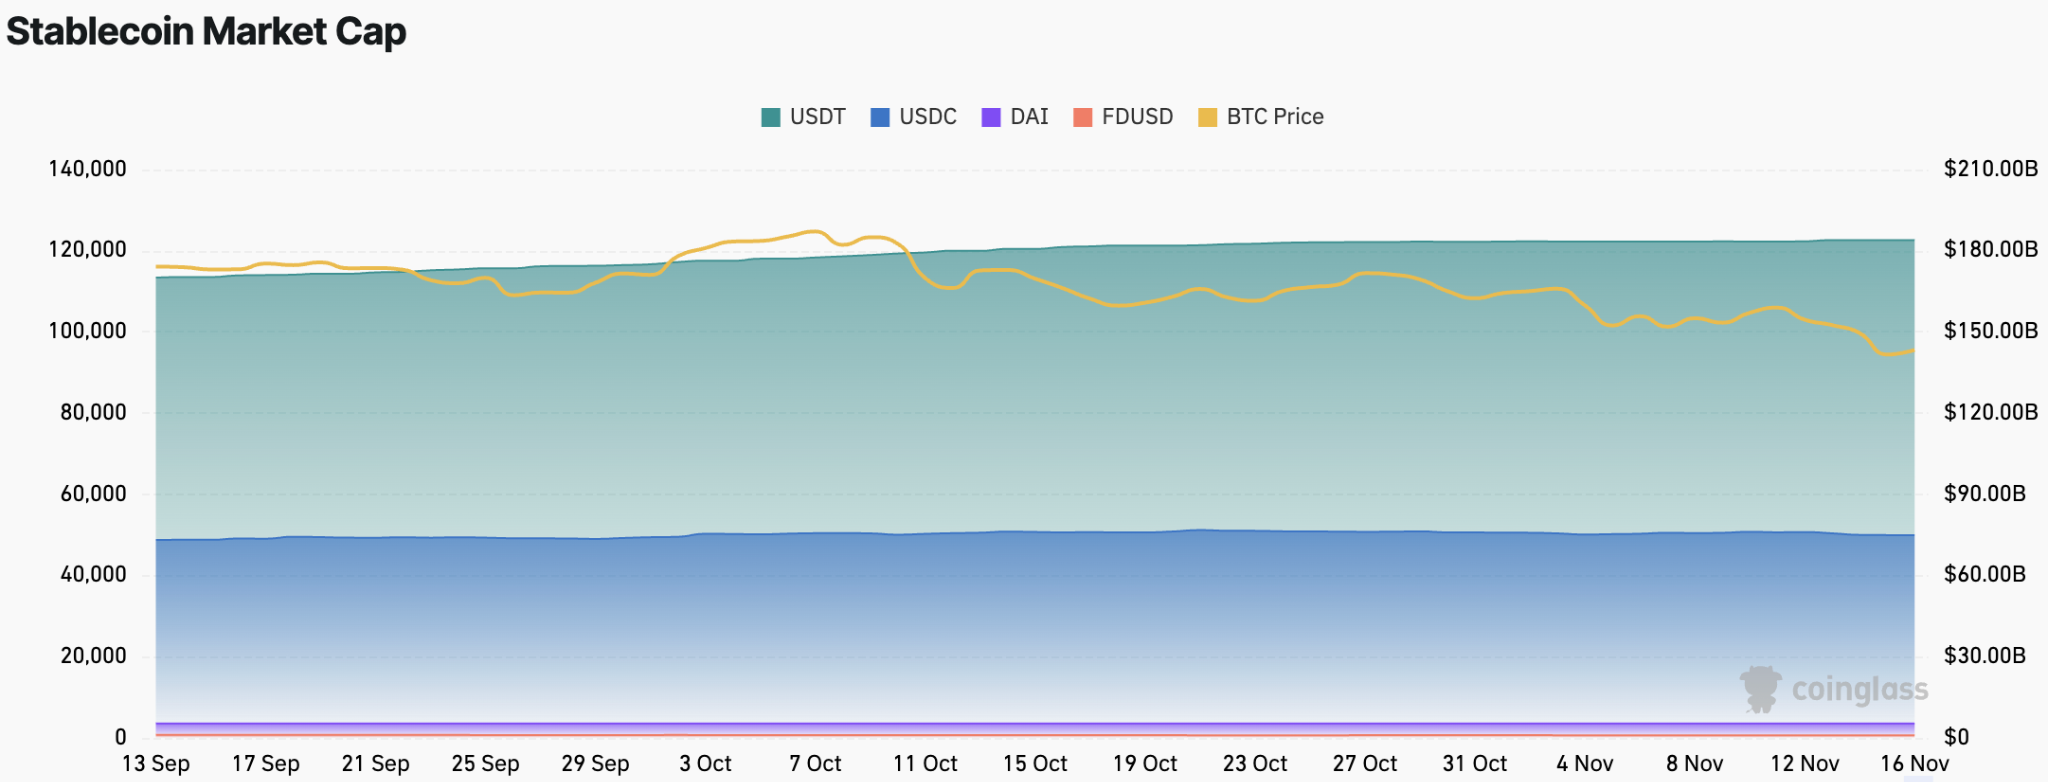Click the DAI legend label text

[x=1029, y=117]
